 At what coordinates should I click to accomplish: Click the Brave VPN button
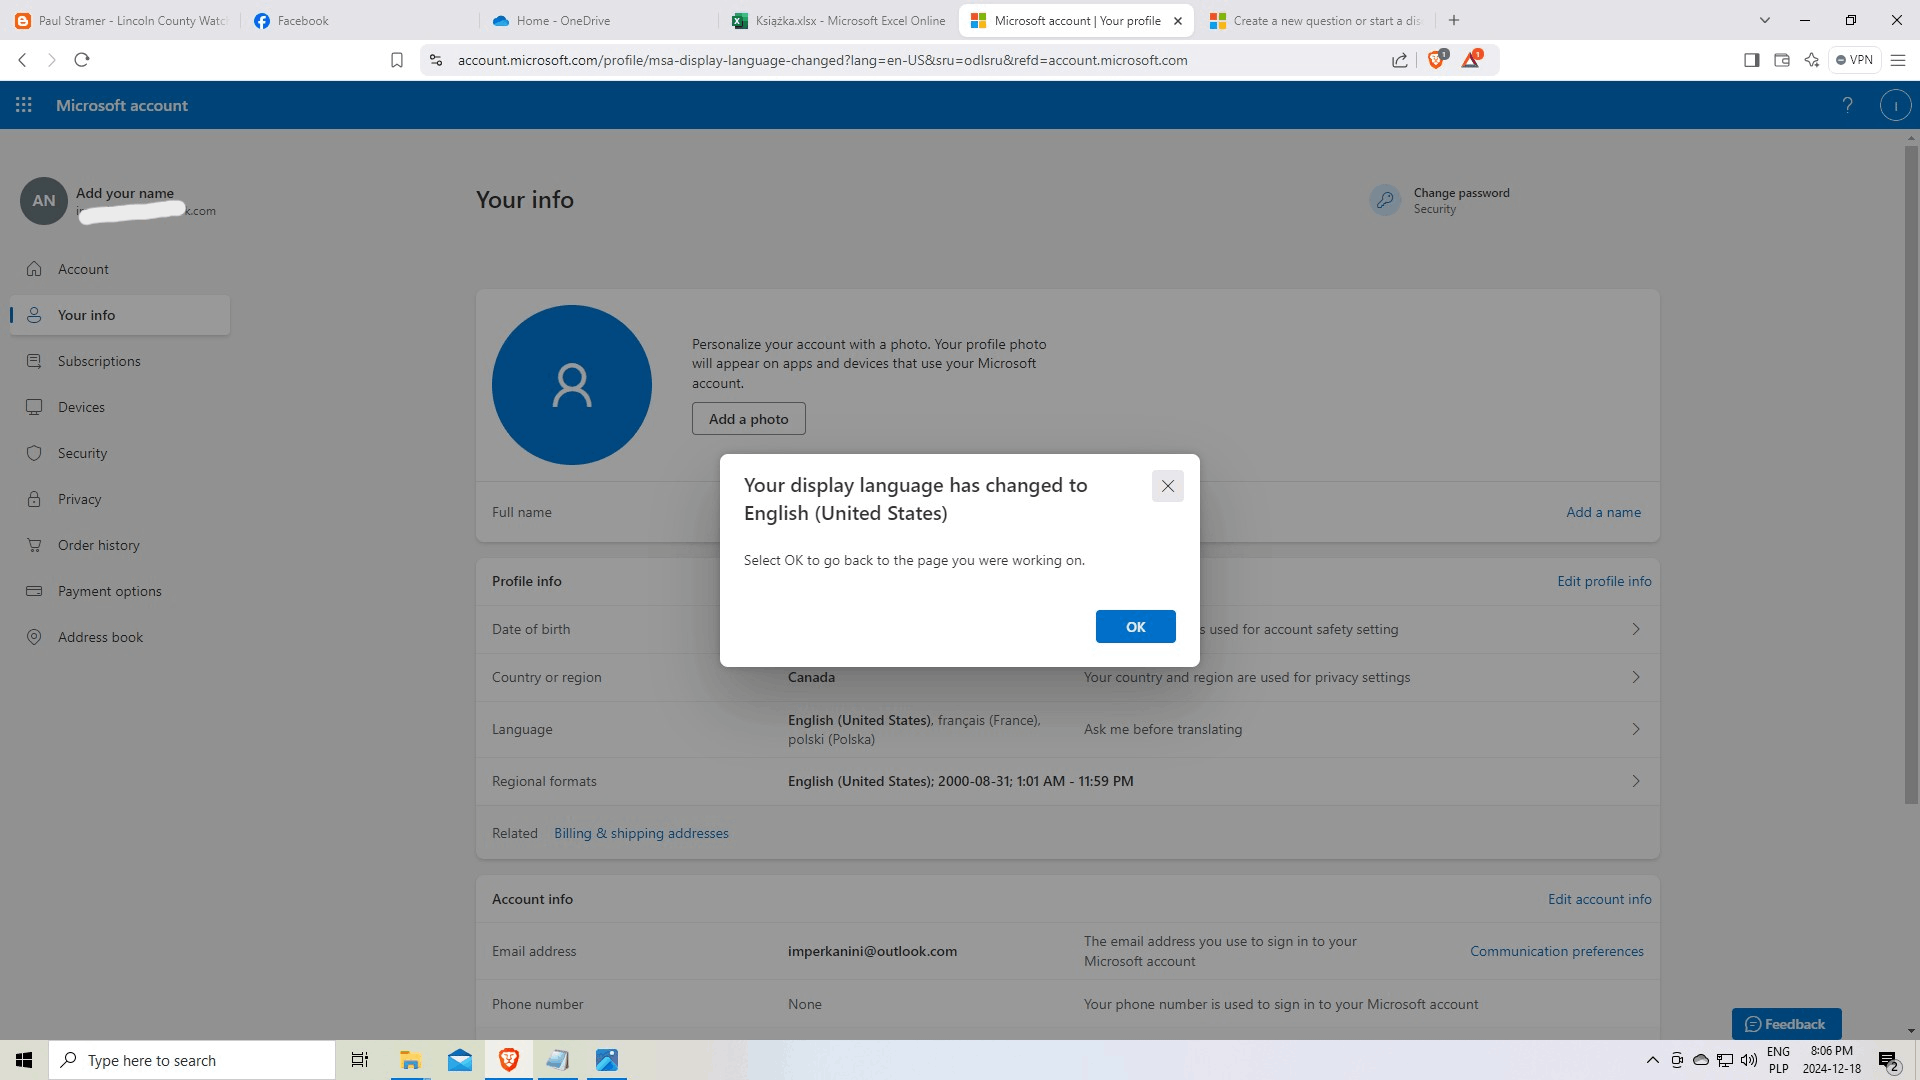click(x=1854, y=60)
